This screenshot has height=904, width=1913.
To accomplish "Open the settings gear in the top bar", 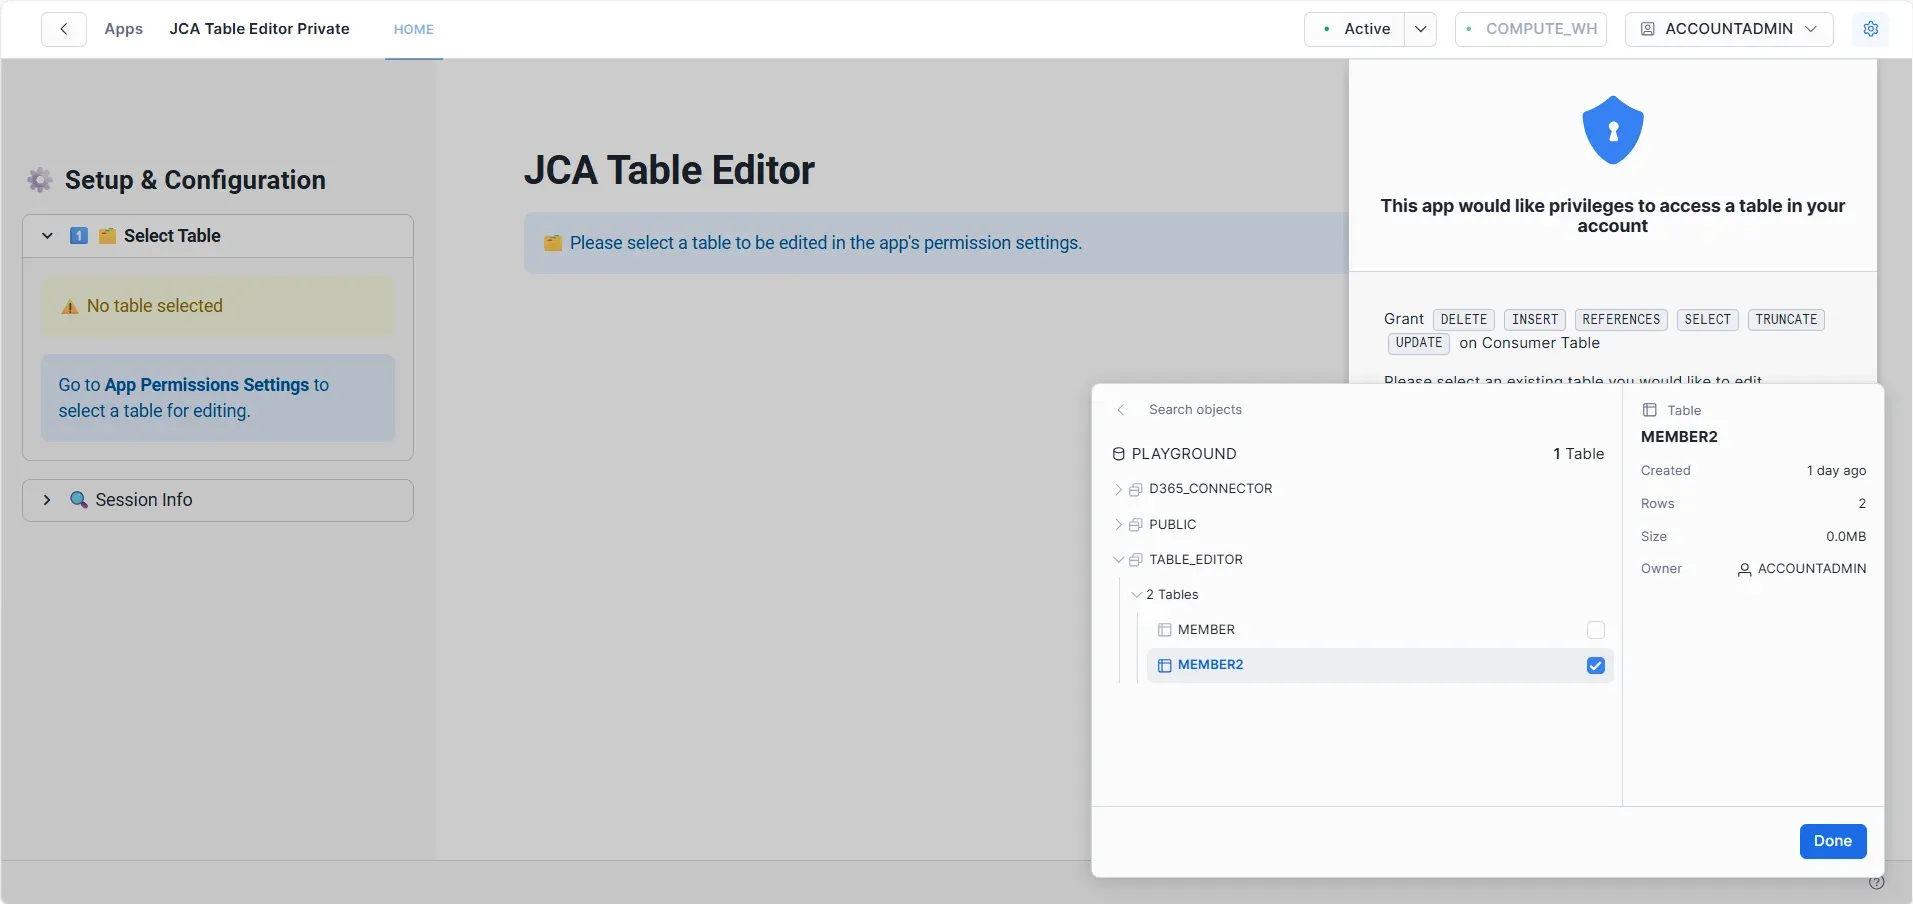I will click(1871, 29).
